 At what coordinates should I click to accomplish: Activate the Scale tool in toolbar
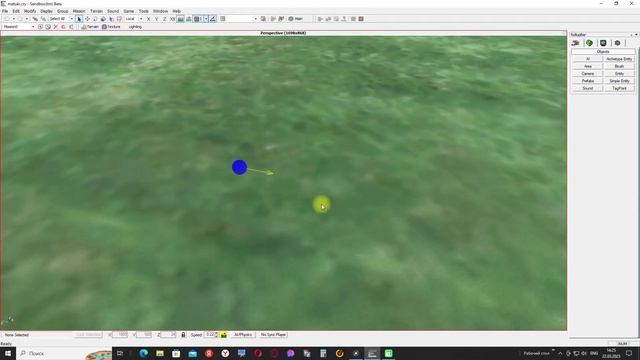click(x=103, y=19)
